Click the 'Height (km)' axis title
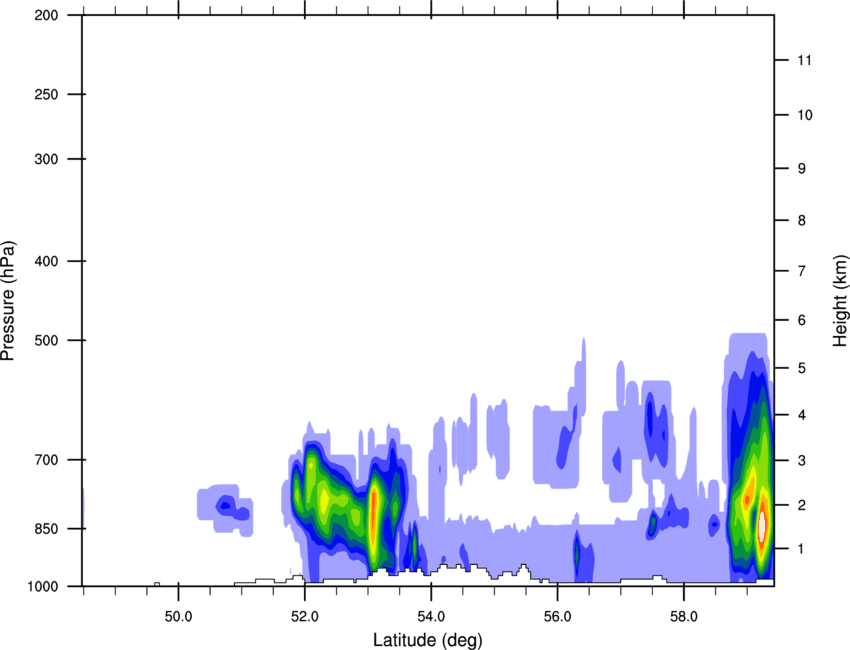The height and width of the screenshot is (650, 850). pos(840,301)
